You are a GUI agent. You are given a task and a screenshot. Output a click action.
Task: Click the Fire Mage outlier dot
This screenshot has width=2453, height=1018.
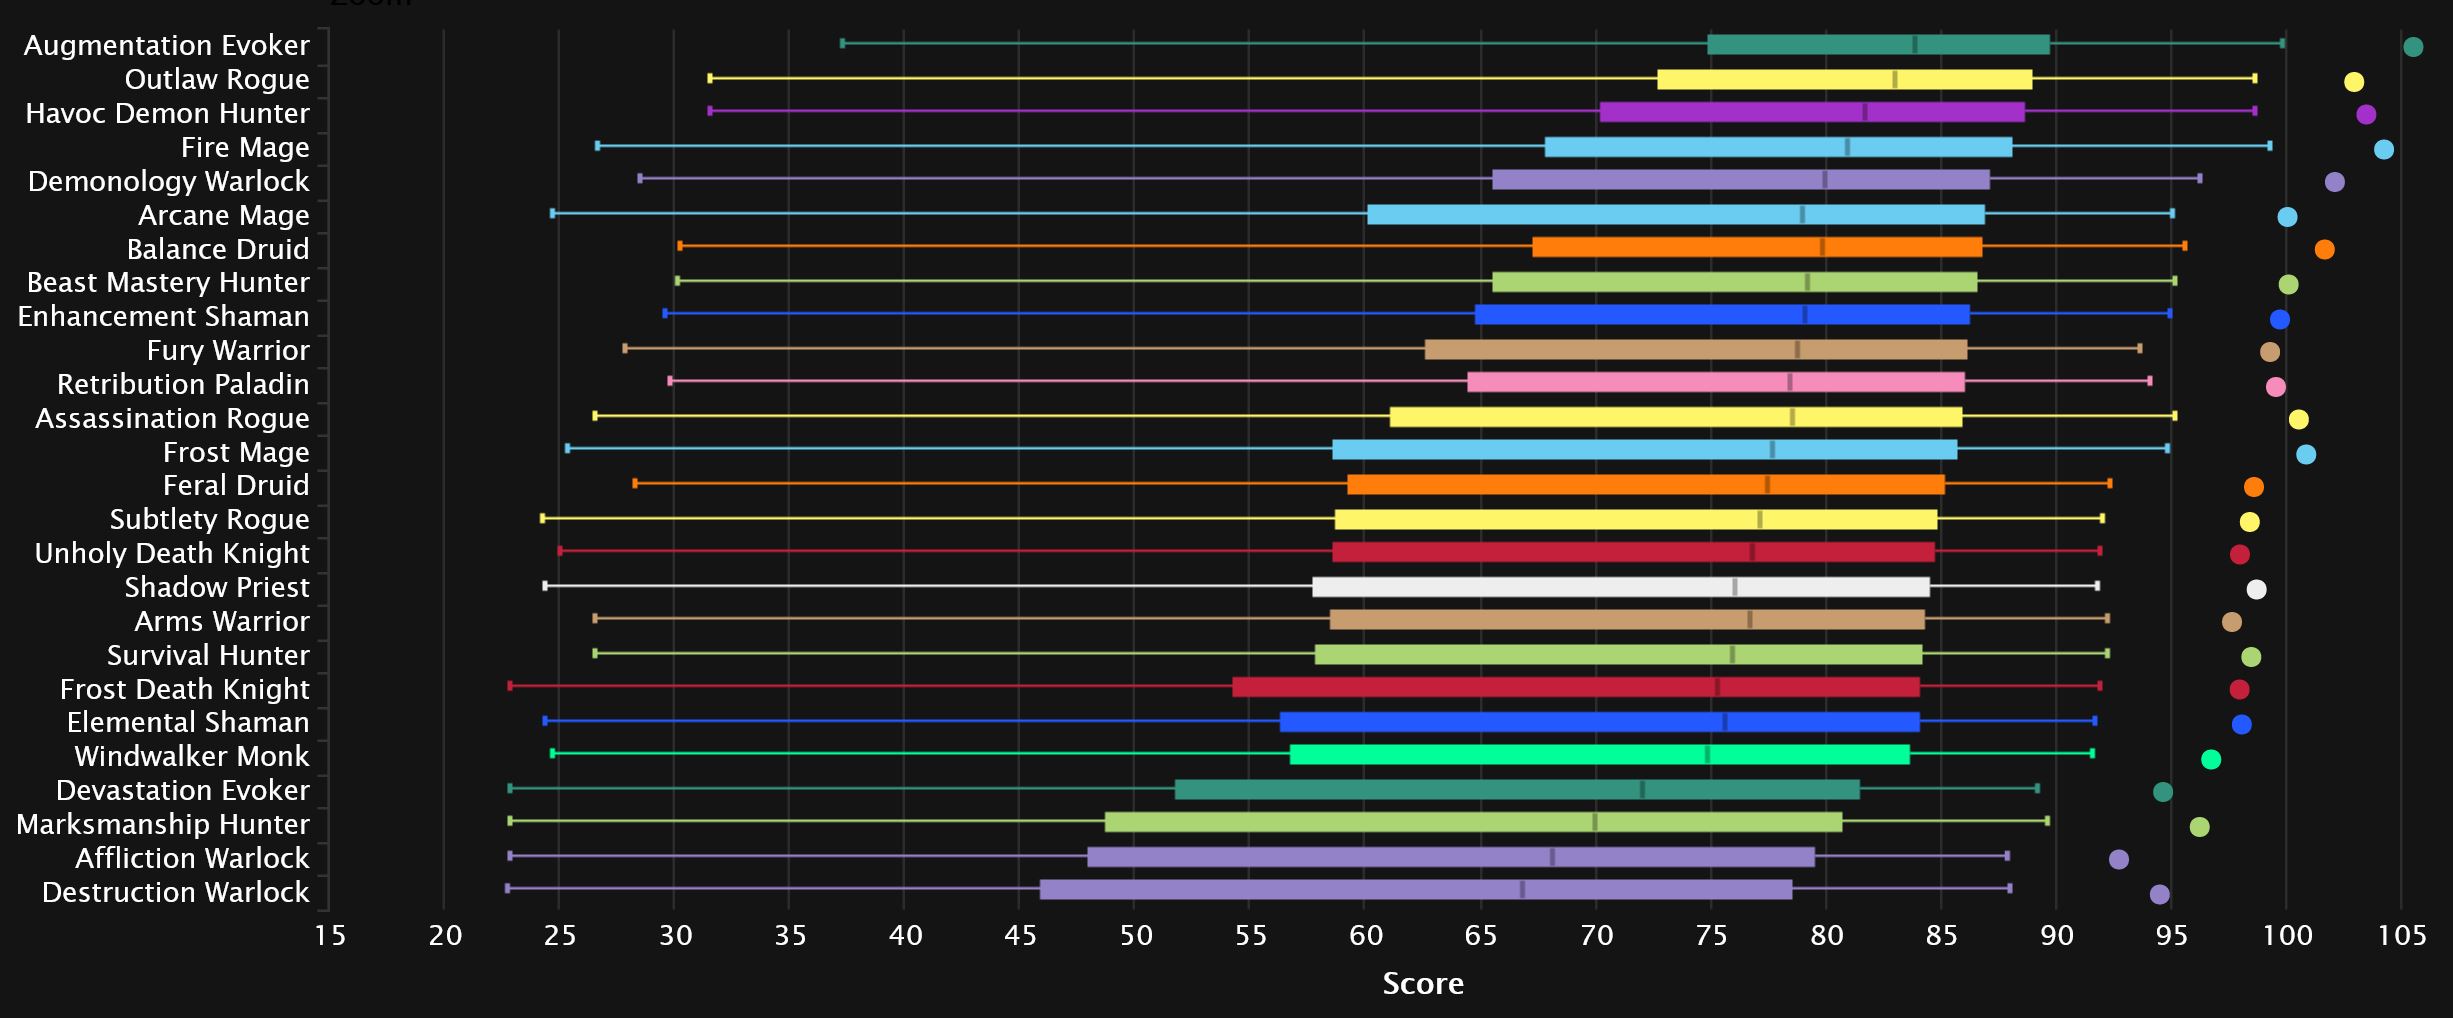2384,150
